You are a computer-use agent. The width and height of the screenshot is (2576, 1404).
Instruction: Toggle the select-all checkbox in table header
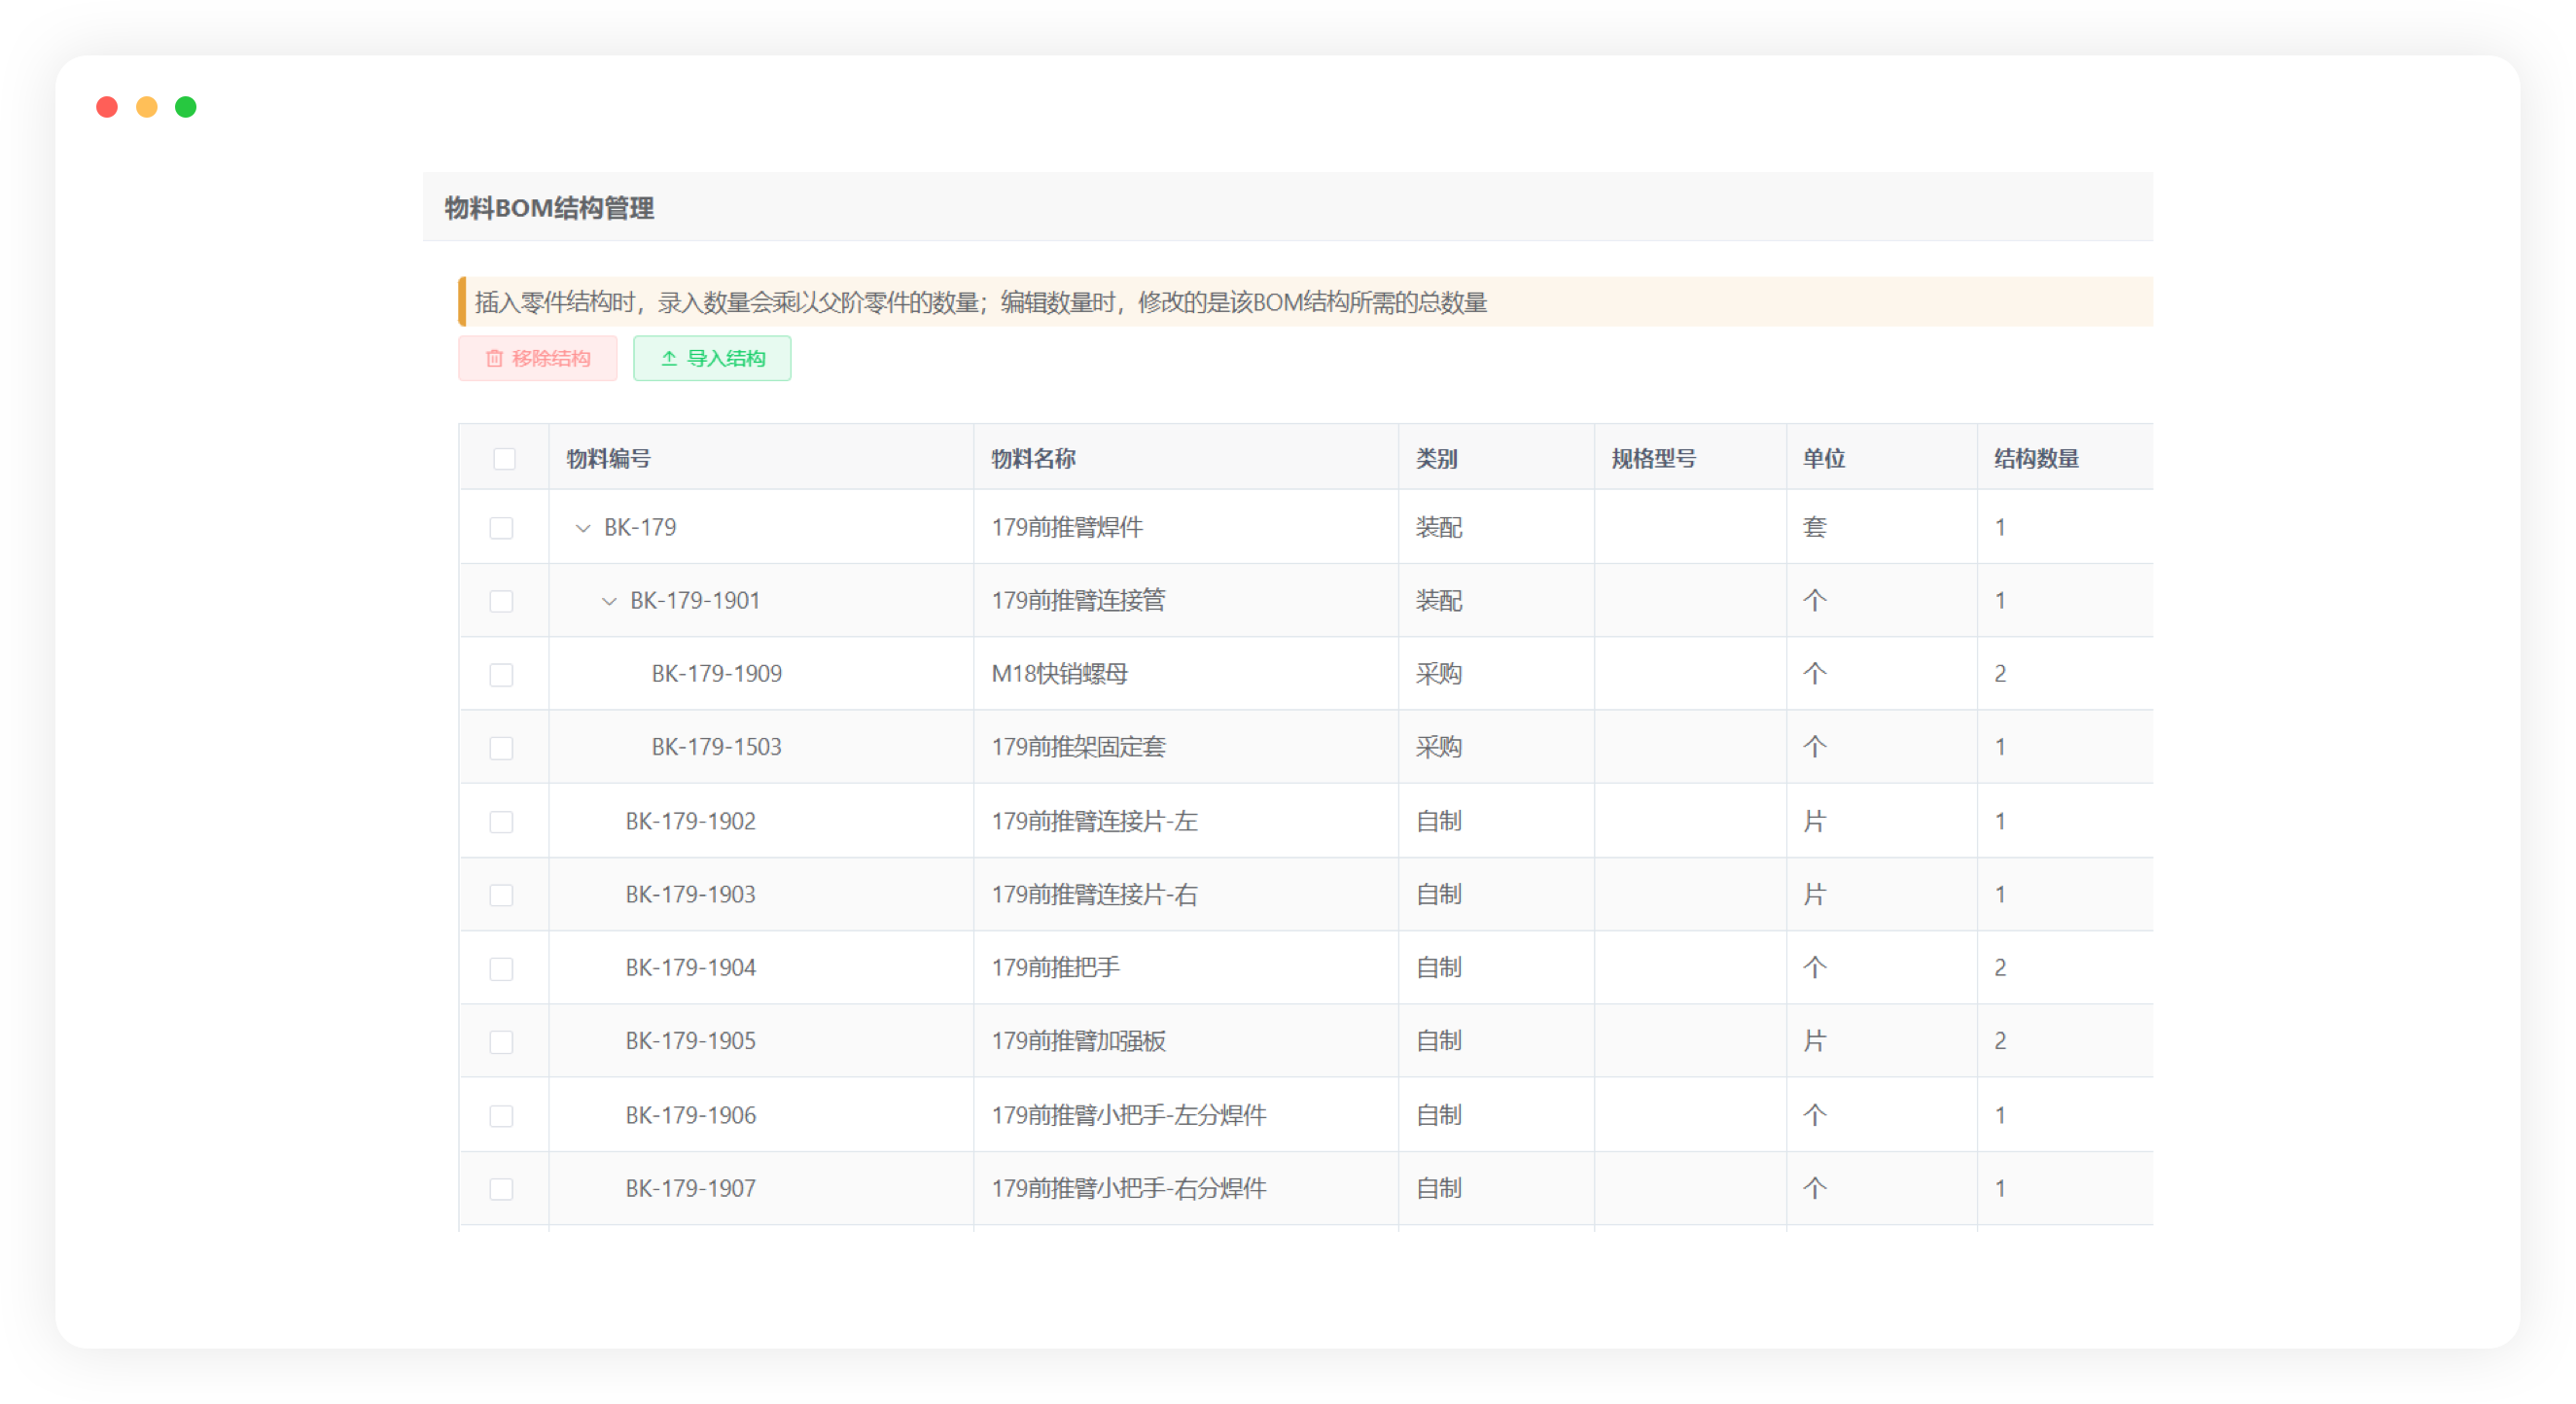point(503,458)
